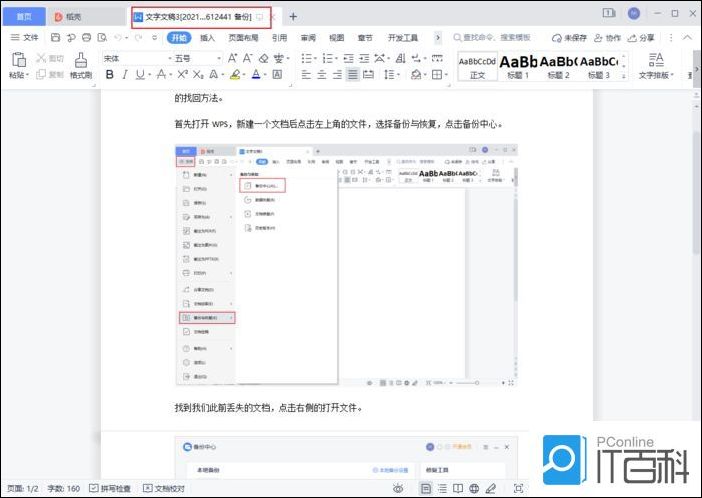Viewport: 702px width, 498px height.
Task: Click the Unsaved (未保存) cloud button
Action: [x=569, y=38]
